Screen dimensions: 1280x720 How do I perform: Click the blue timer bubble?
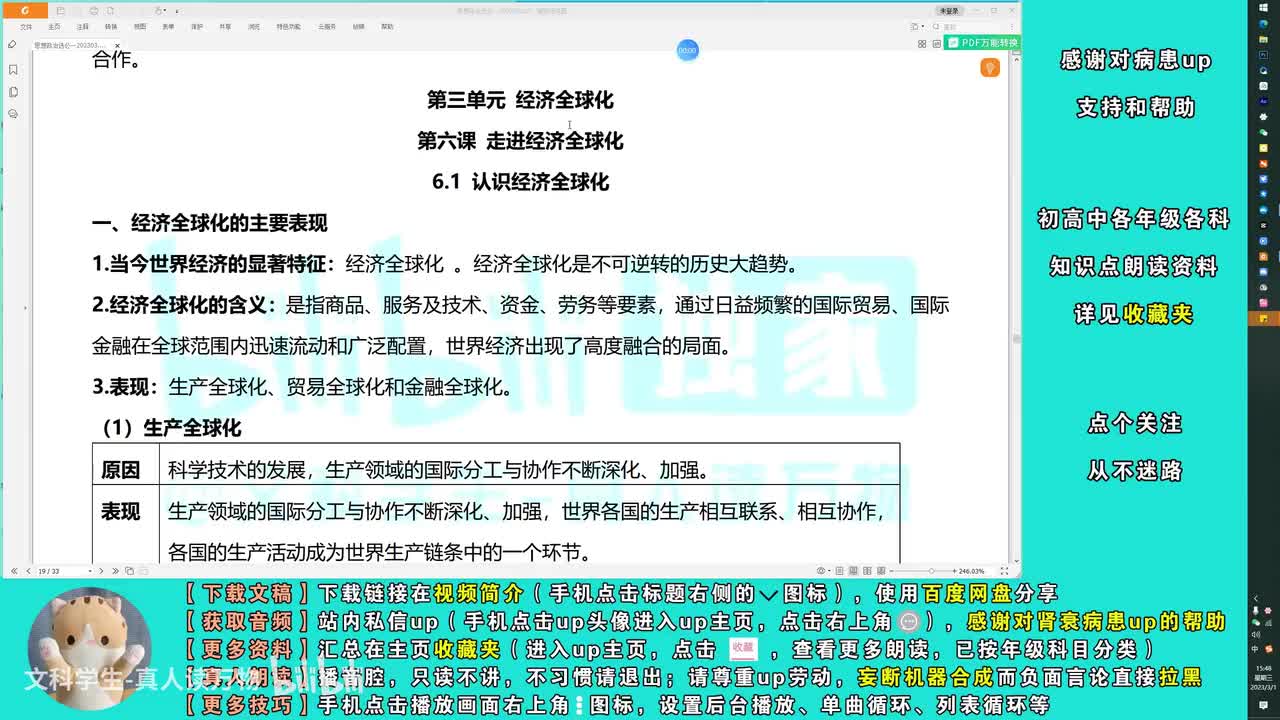pyautogui.click(x=687, y=50)
